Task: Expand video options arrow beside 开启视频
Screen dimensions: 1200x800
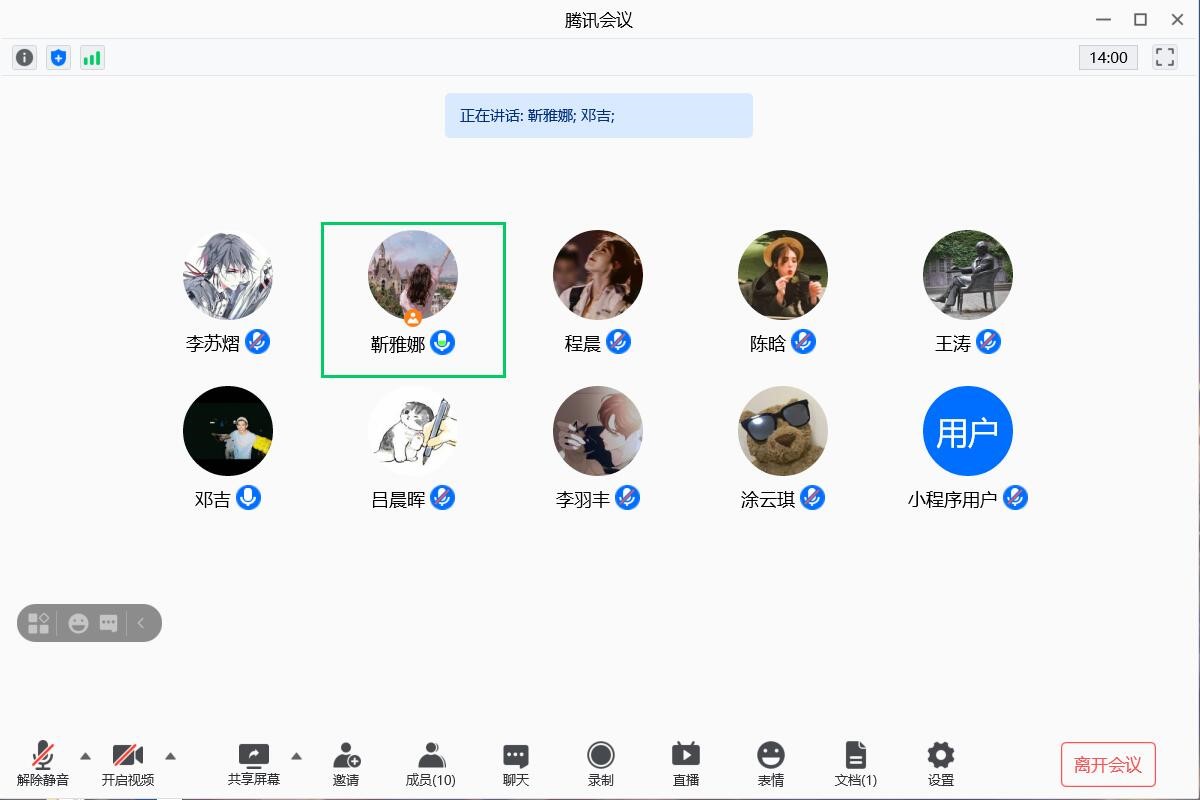Action: pyautogui.click(x=170, y=756)
